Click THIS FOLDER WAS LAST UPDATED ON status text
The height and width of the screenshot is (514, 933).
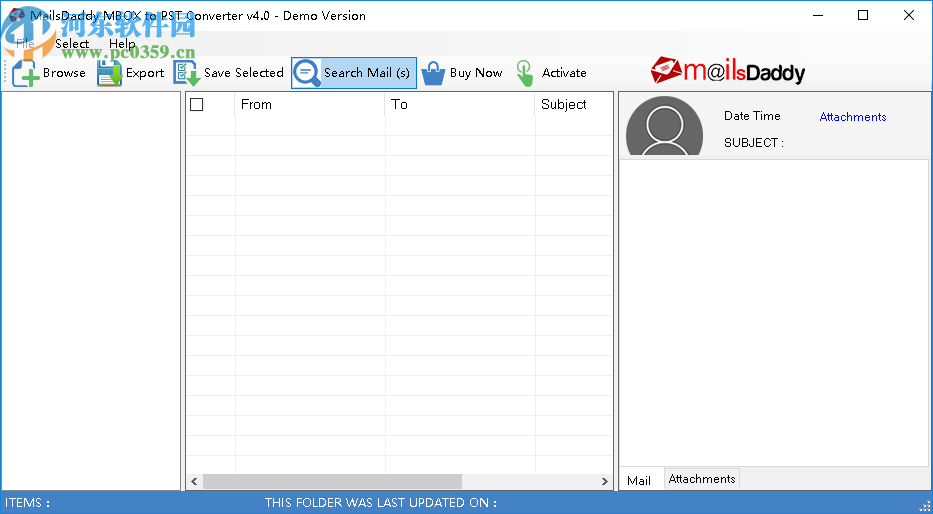[381, 503]
